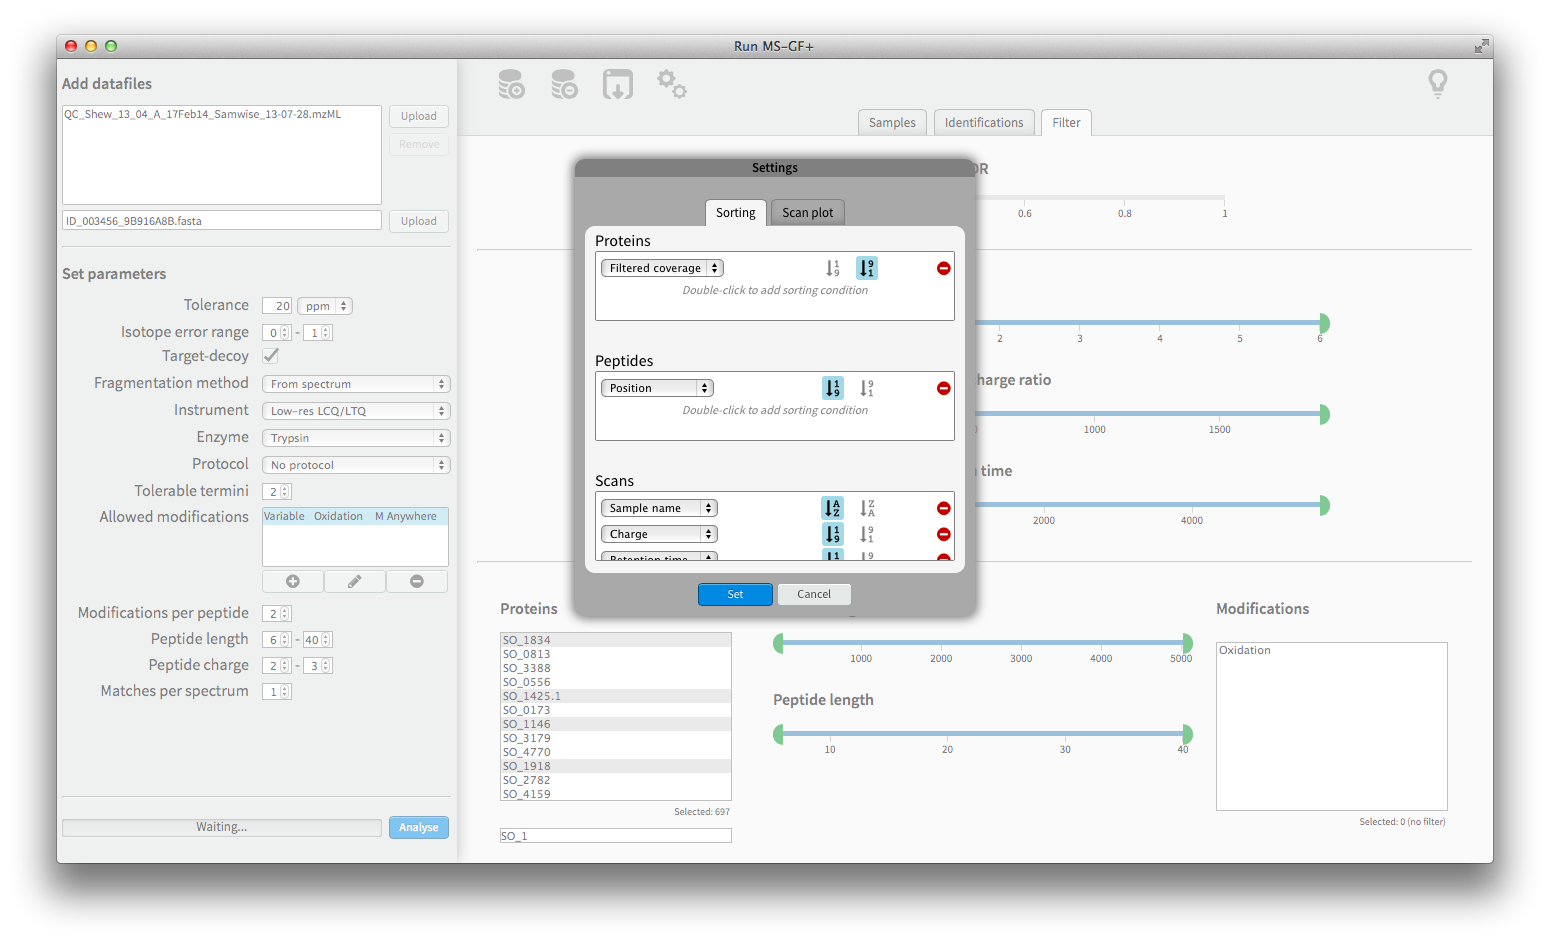Open settings via the gears icon

[671, 84]
